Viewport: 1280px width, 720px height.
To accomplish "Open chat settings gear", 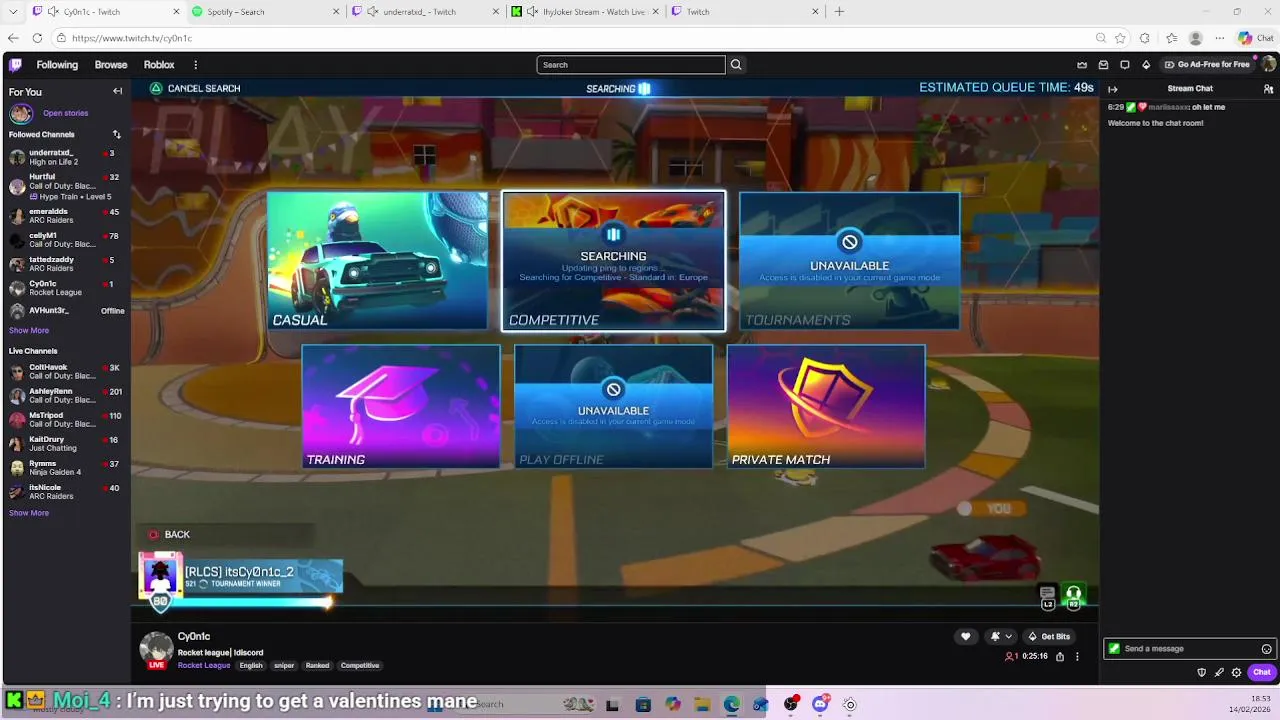I will click(x=1236, y=672).
